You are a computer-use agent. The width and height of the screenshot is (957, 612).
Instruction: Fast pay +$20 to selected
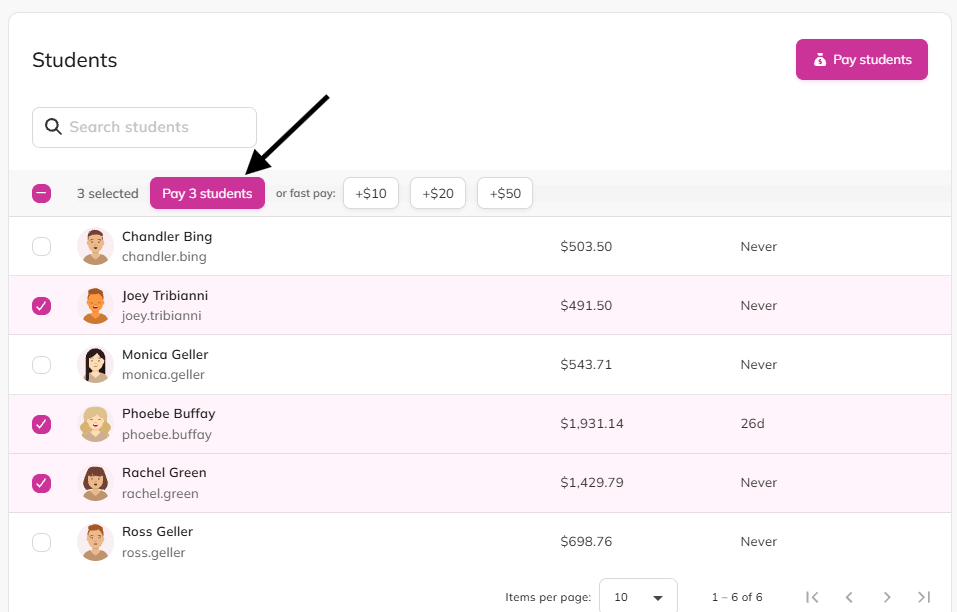pos(438,193)
